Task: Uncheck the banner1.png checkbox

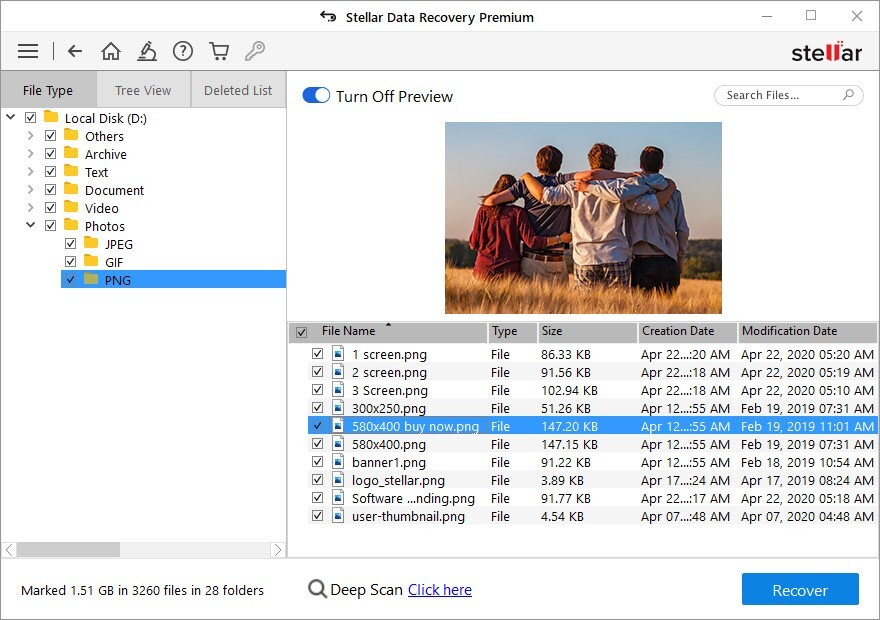Action: click(318, 462)
